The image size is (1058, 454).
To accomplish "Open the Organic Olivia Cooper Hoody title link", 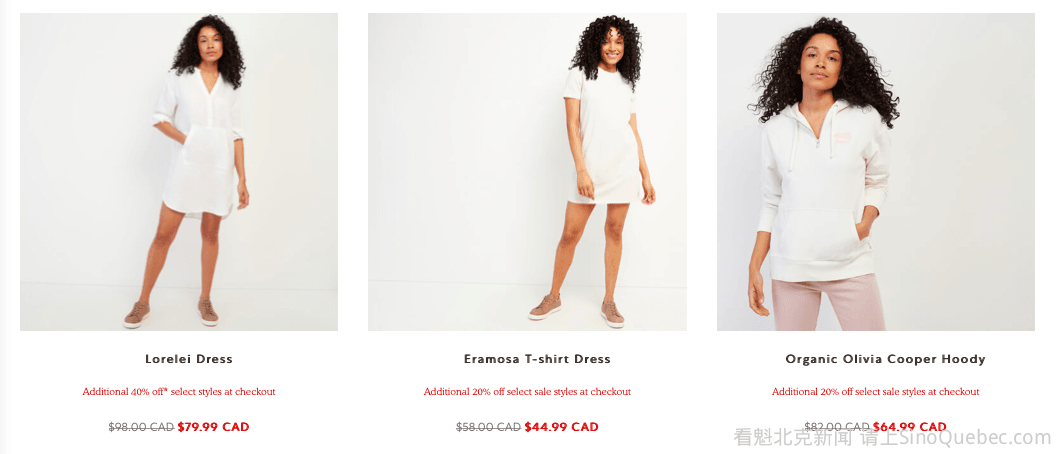I will tap(885, 359).
